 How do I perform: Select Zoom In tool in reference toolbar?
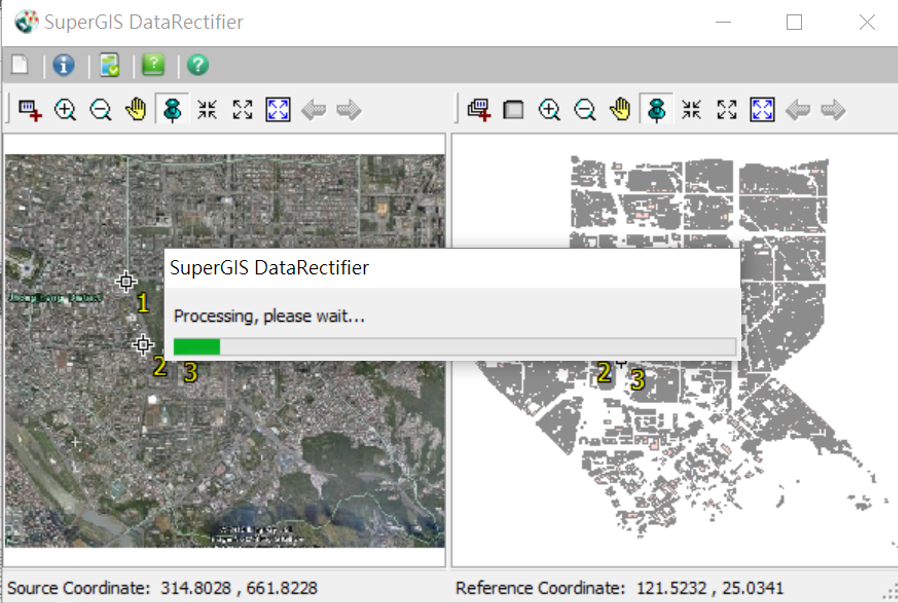click(549, 109)
